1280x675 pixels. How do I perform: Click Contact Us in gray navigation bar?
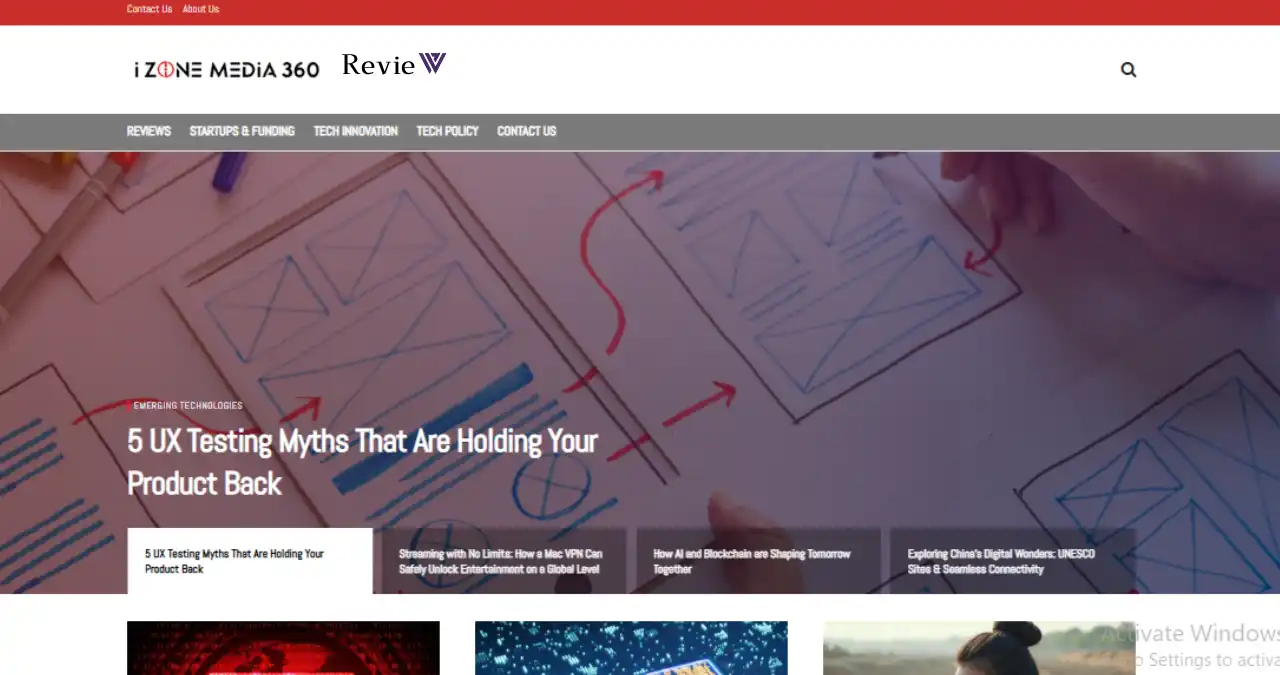point(527,131)
